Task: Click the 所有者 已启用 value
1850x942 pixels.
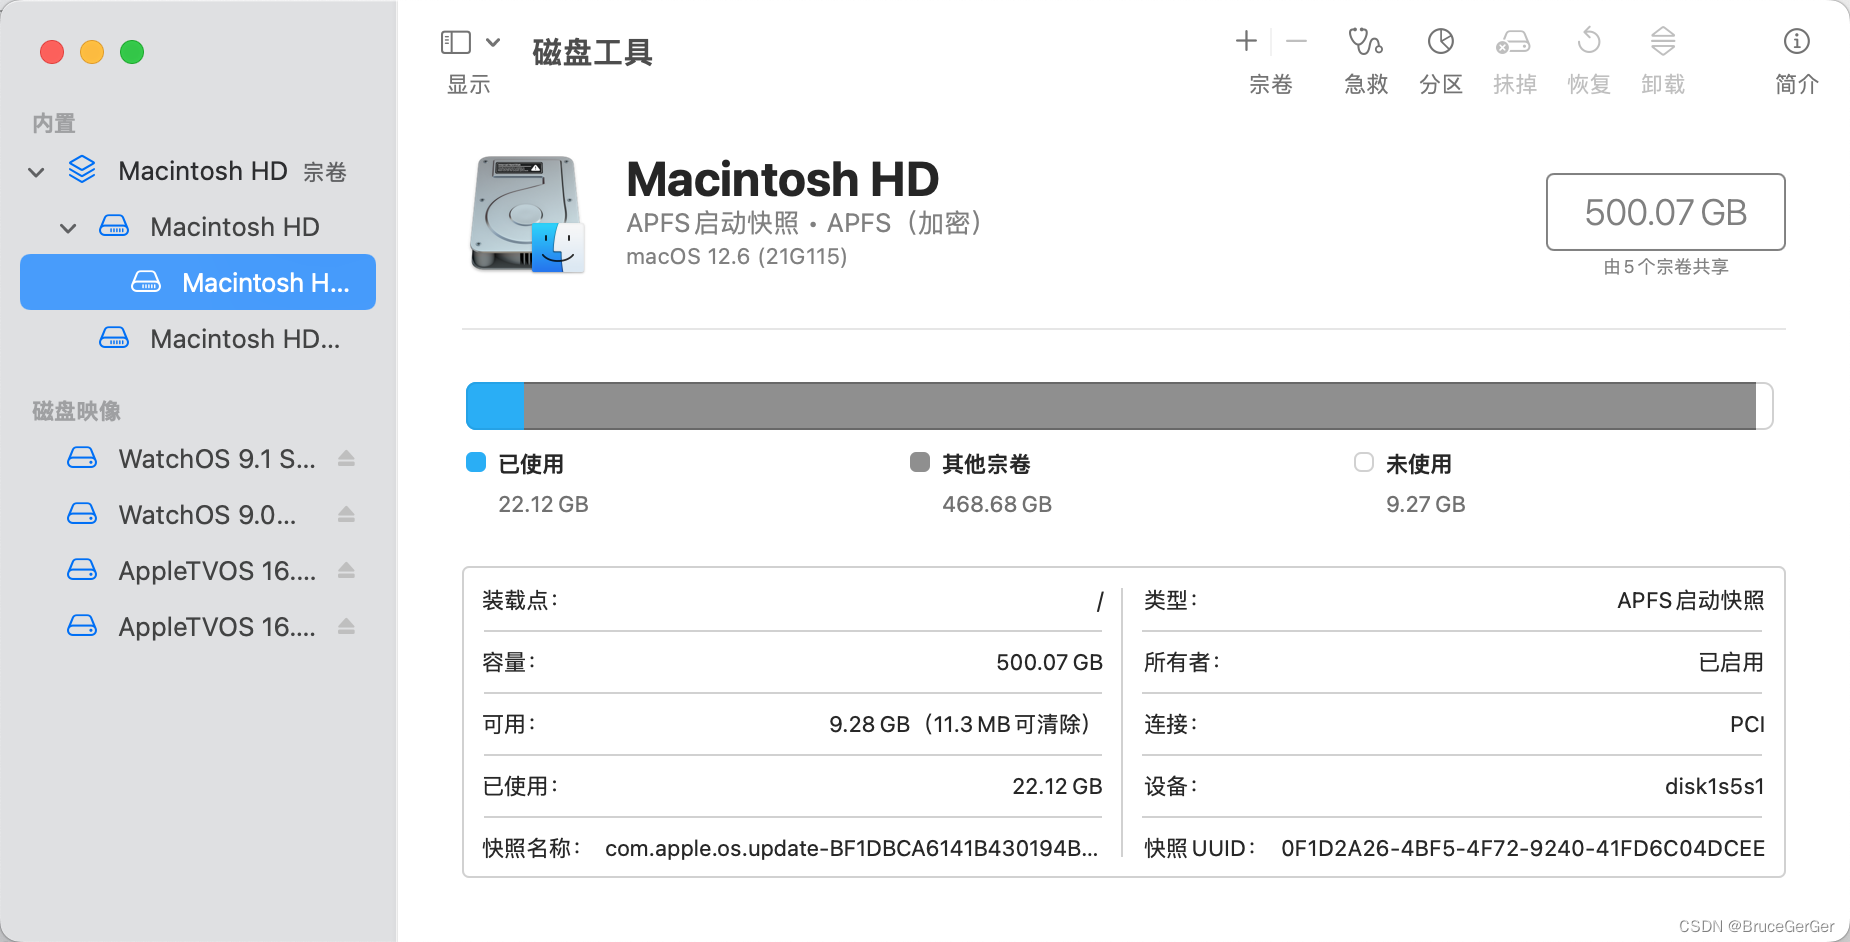Action: [x=1731, y=662]
